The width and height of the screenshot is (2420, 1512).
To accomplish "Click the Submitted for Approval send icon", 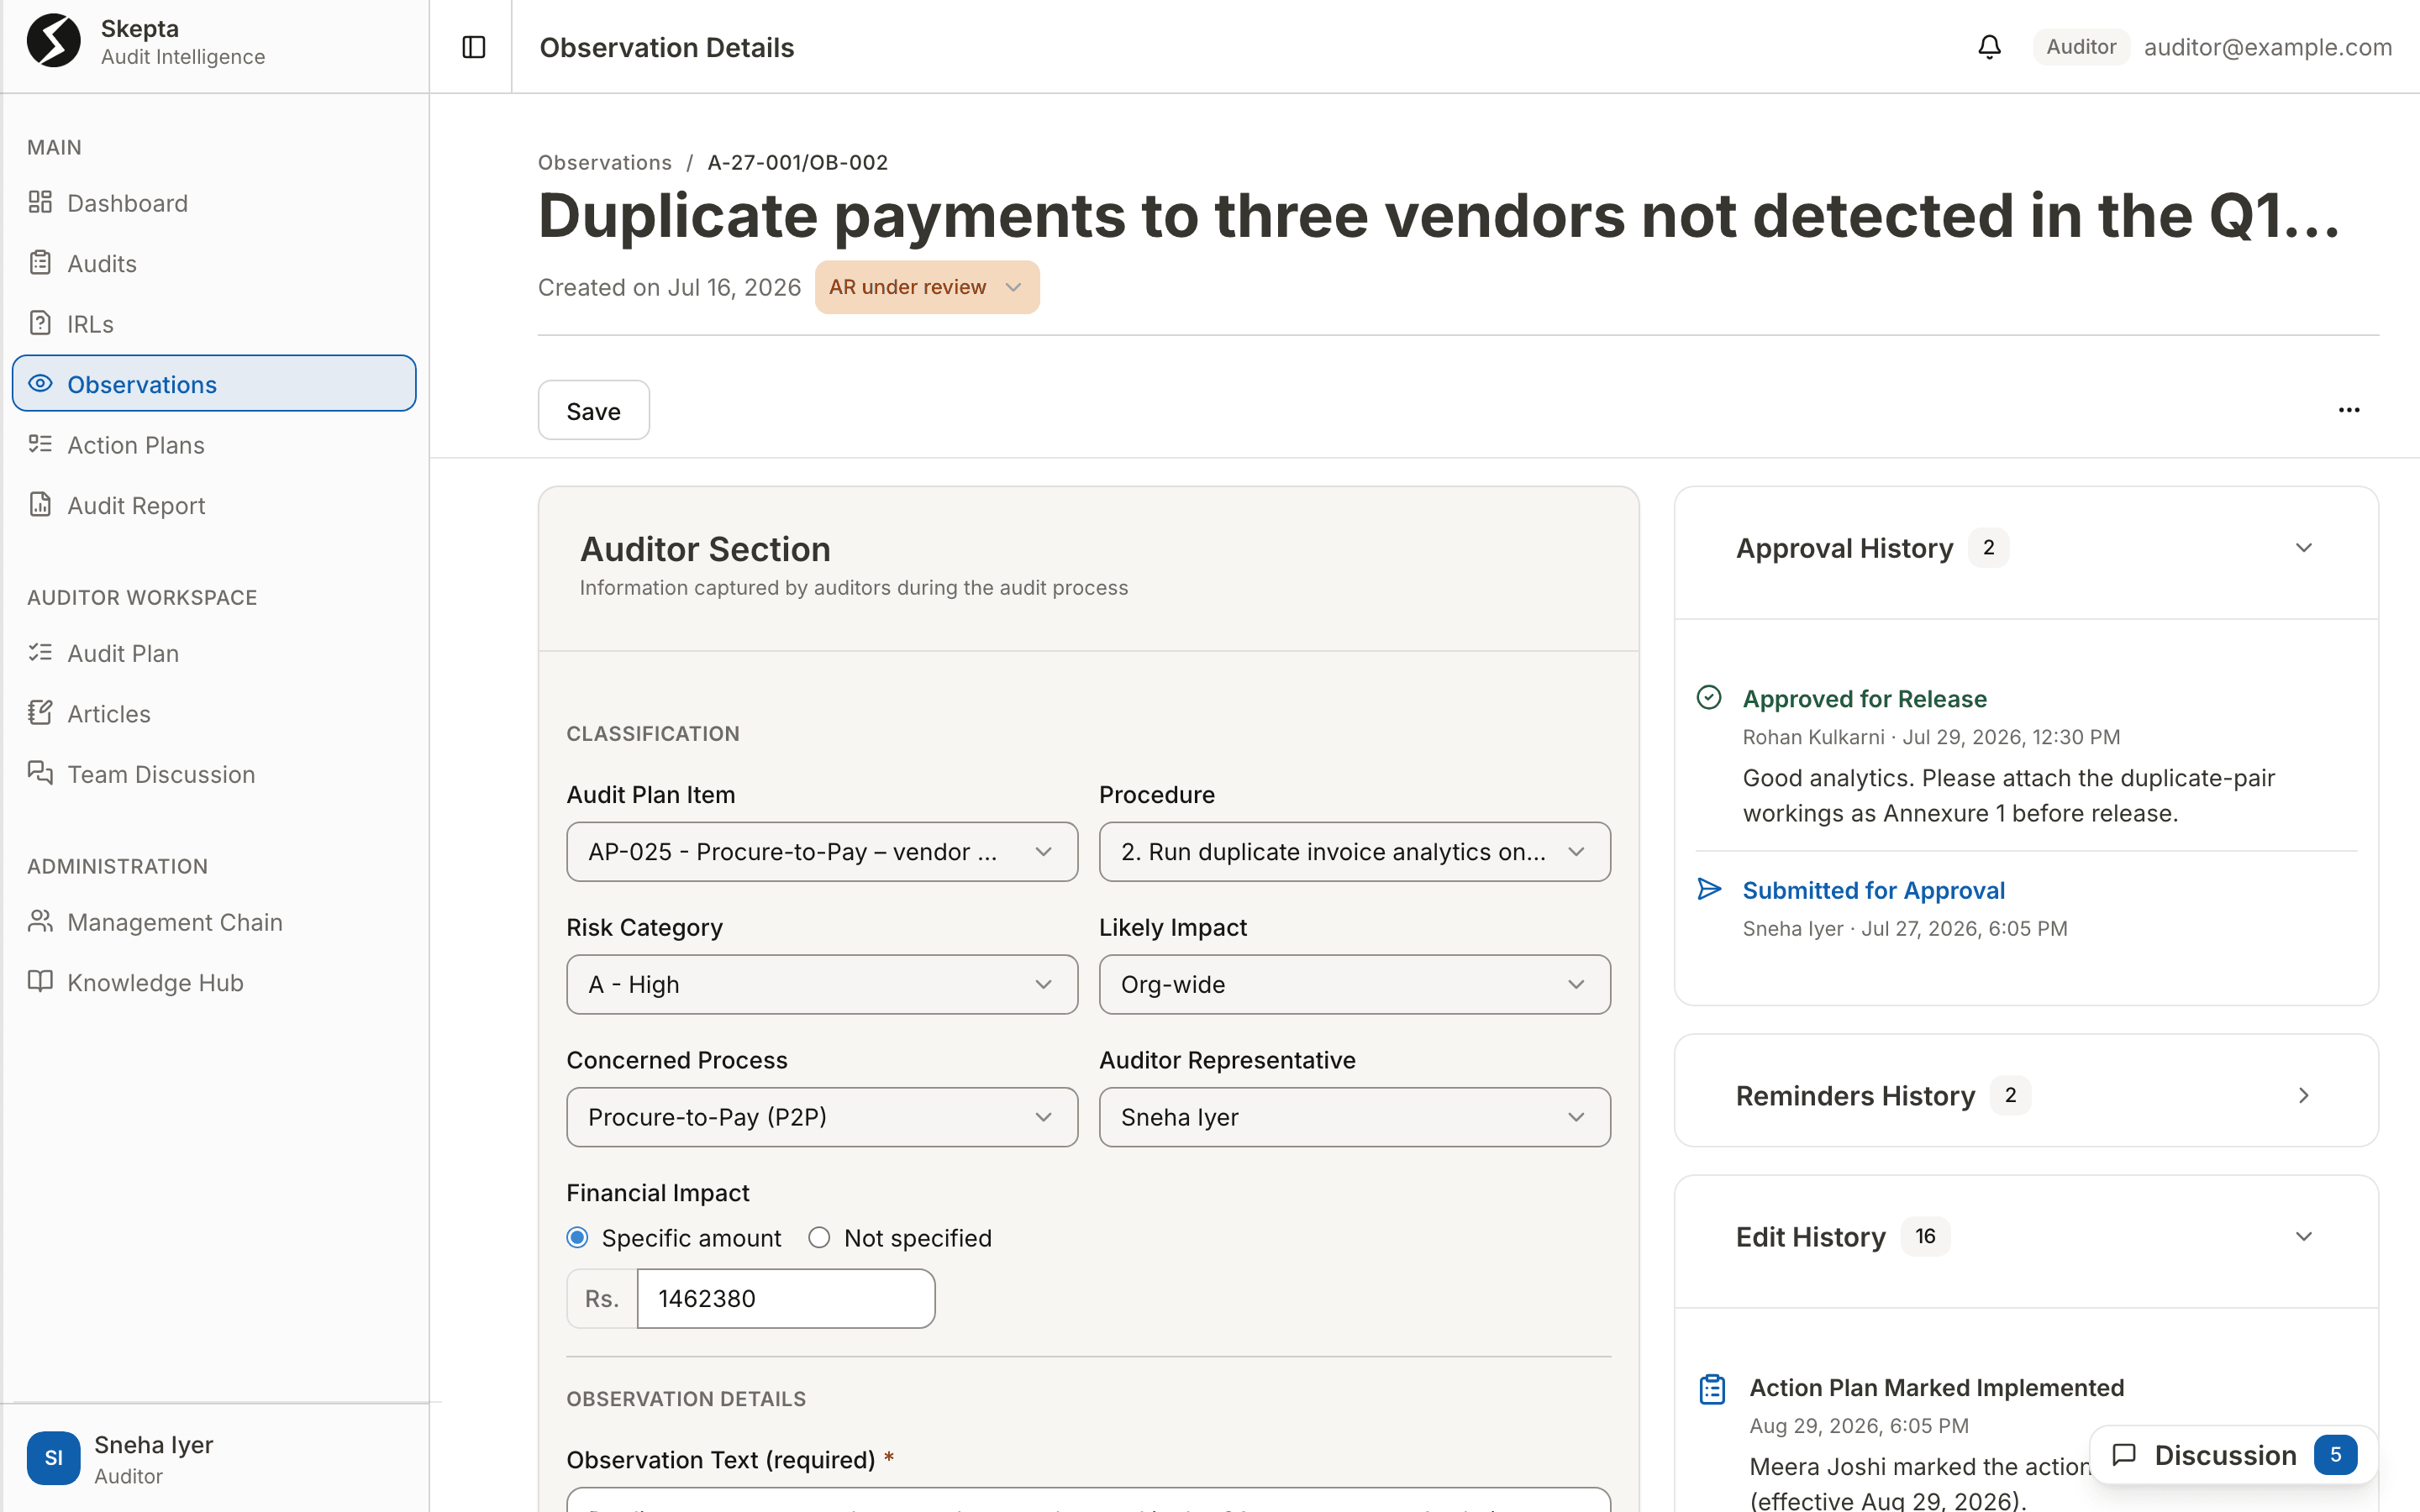I will (1709, 889).
